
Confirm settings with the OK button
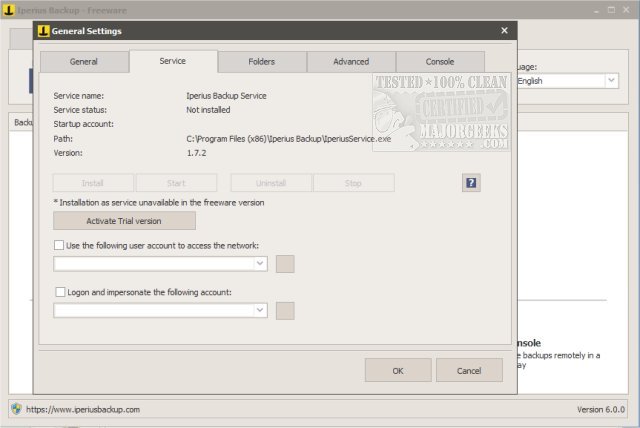[398, 370]
